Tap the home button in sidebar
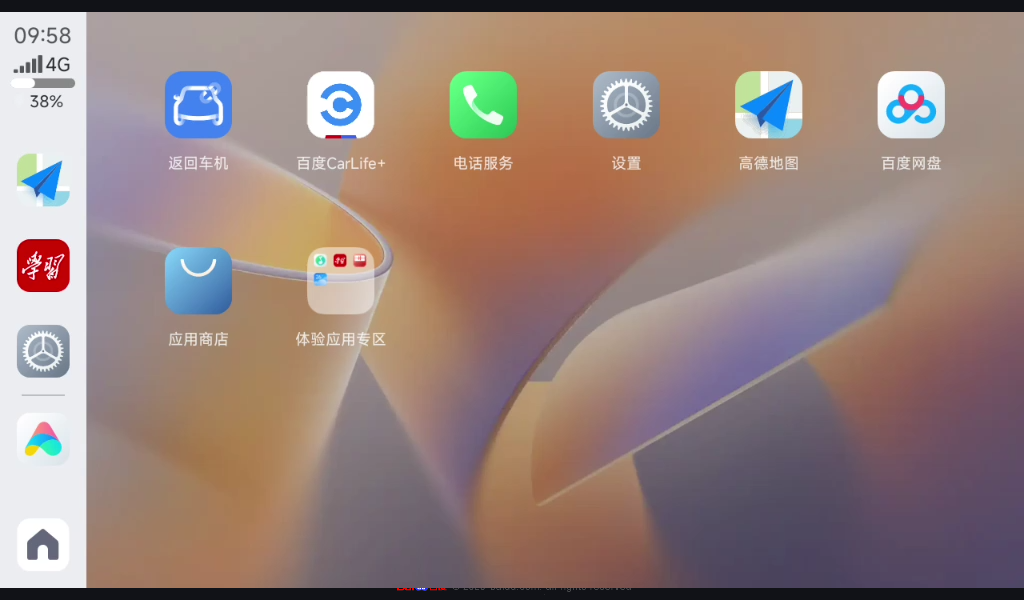The image size is (1024, 600). (43, 545)
